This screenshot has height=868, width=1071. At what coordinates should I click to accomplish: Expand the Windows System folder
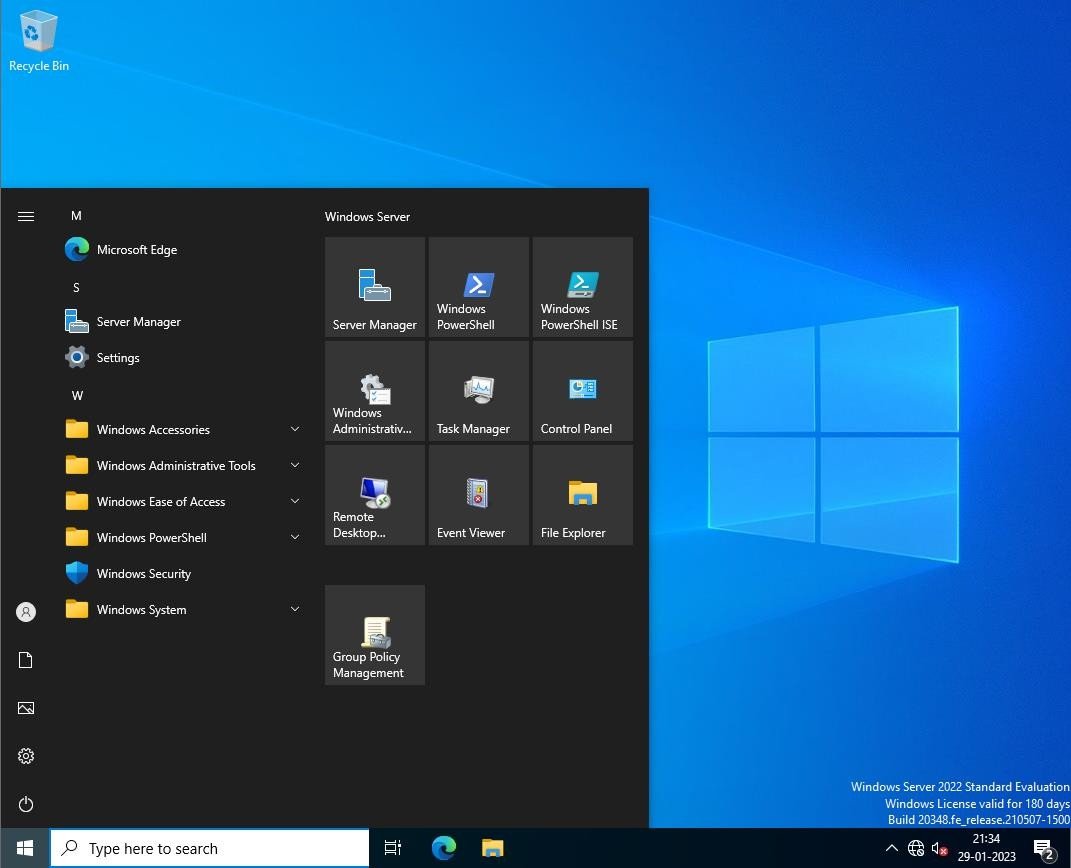coord(183,610)
